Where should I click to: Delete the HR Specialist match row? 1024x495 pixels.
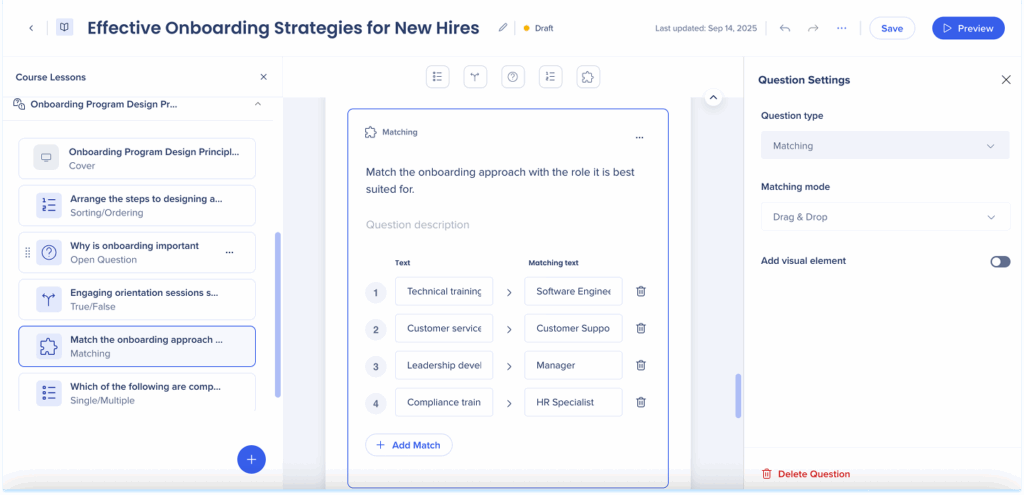(x=641, y=402)
